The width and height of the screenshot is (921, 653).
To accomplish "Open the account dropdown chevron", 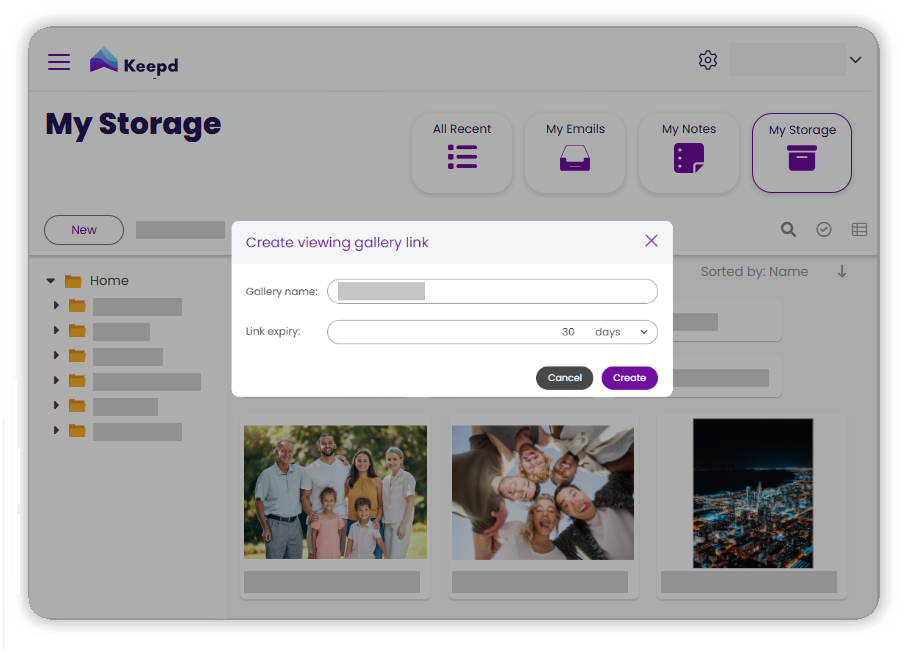I will [x=855, y=60].
